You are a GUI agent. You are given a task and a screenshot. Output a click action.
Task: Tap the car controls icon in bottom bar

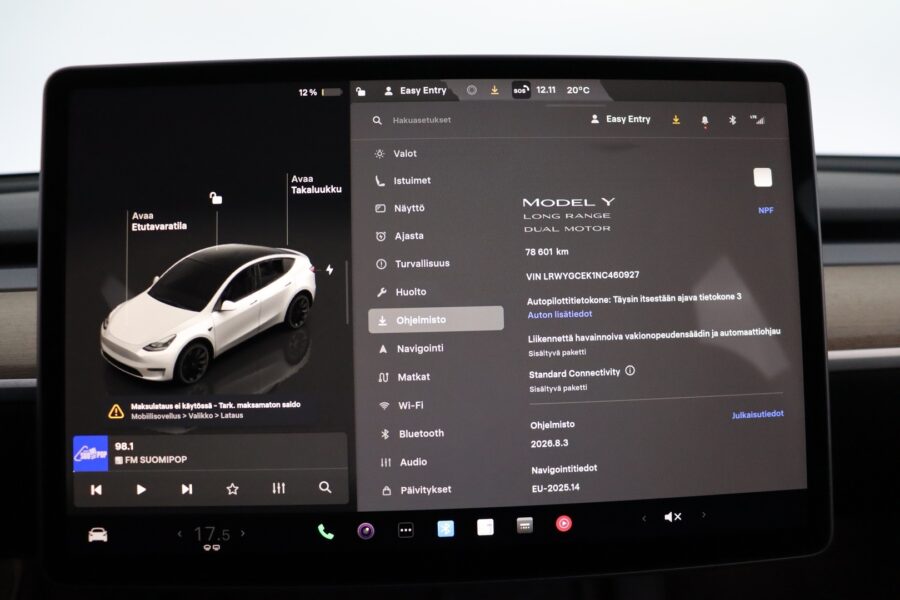click(x=98, y=535)
